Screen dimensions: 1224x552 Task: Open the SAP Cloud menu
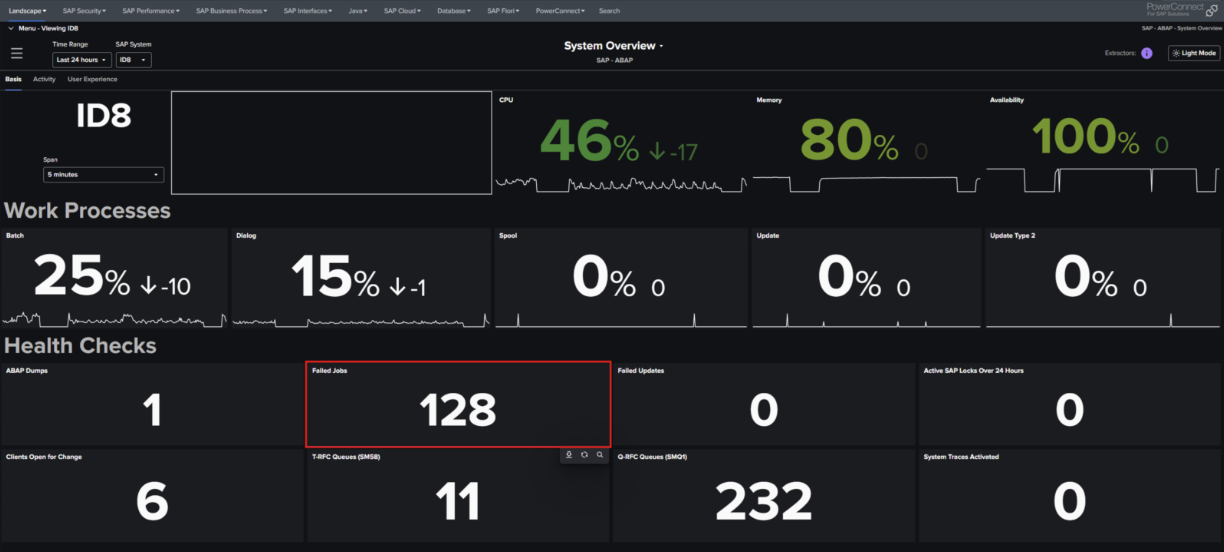[404, 10]
